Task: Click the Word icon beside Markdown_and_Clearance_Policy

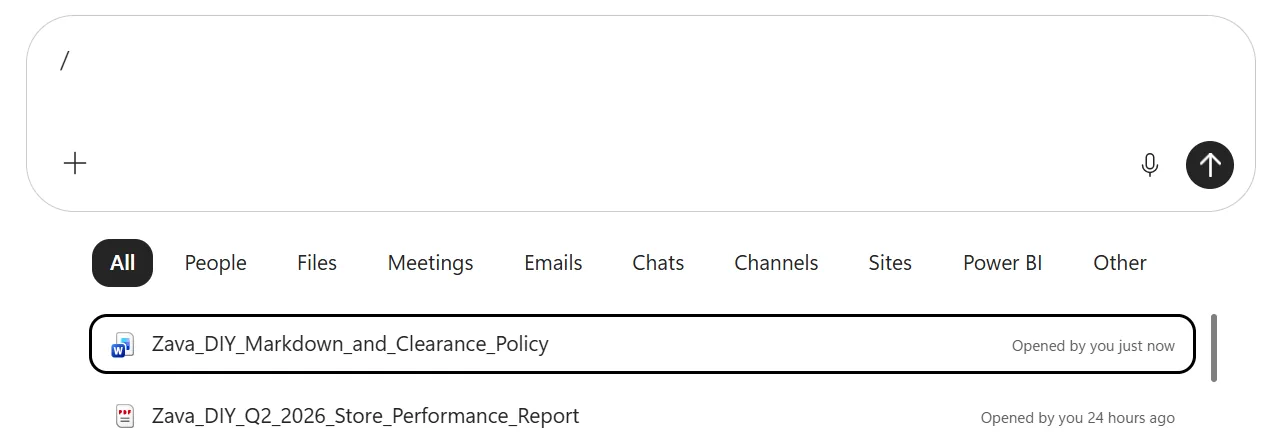Action: click(123, 345)
